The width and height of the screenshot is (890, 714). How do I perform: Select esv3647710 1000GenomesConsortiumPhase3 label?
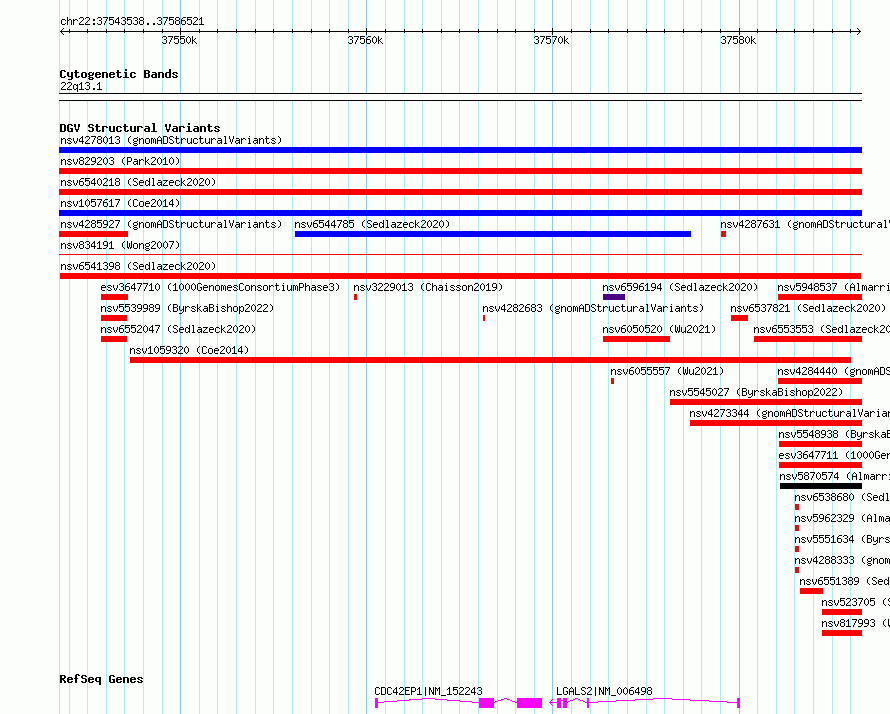[x=220, y=287]
